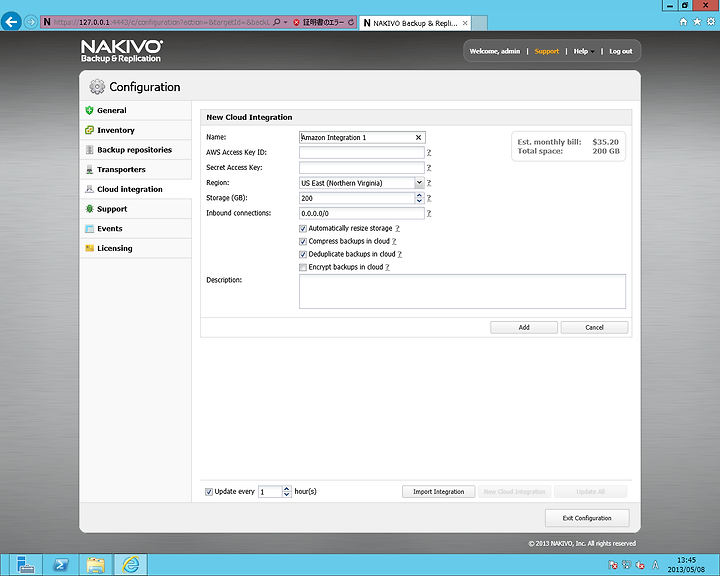720x576 pixels.
Task: Click the General shield icon
Action: 90,110
